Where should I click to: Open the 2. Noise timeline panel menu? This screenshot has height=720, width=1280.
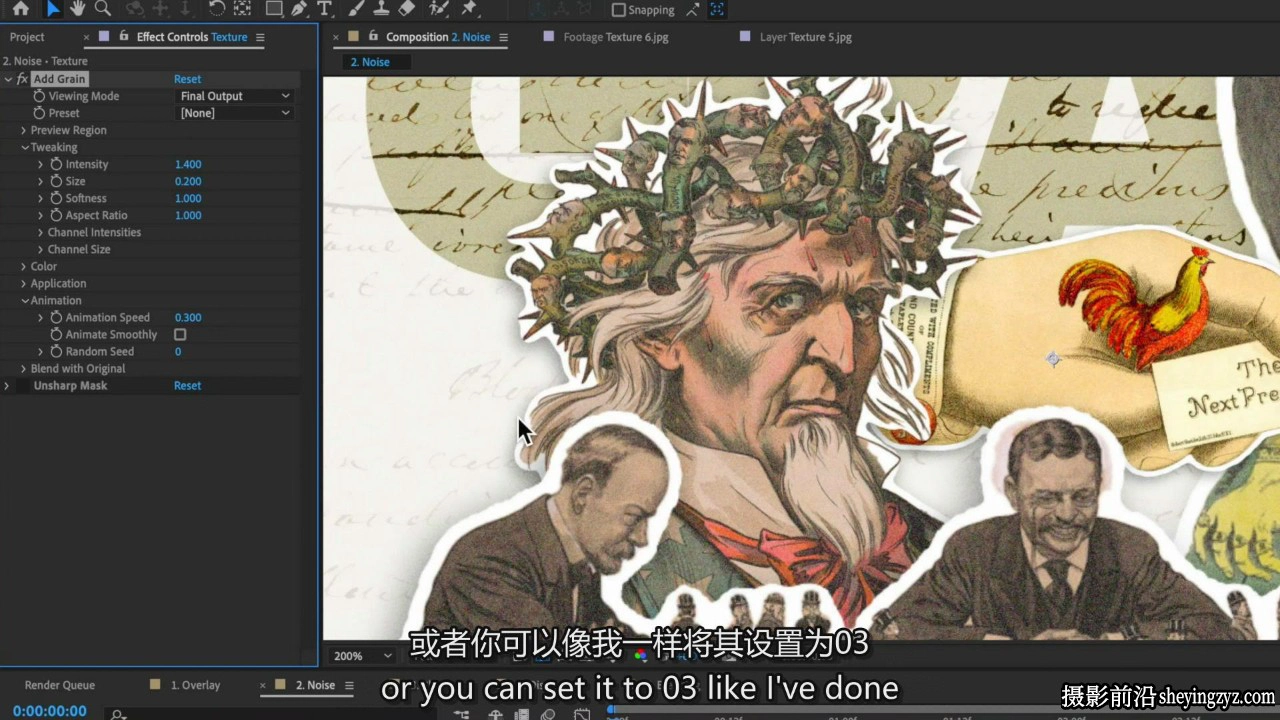pos(348,685)
